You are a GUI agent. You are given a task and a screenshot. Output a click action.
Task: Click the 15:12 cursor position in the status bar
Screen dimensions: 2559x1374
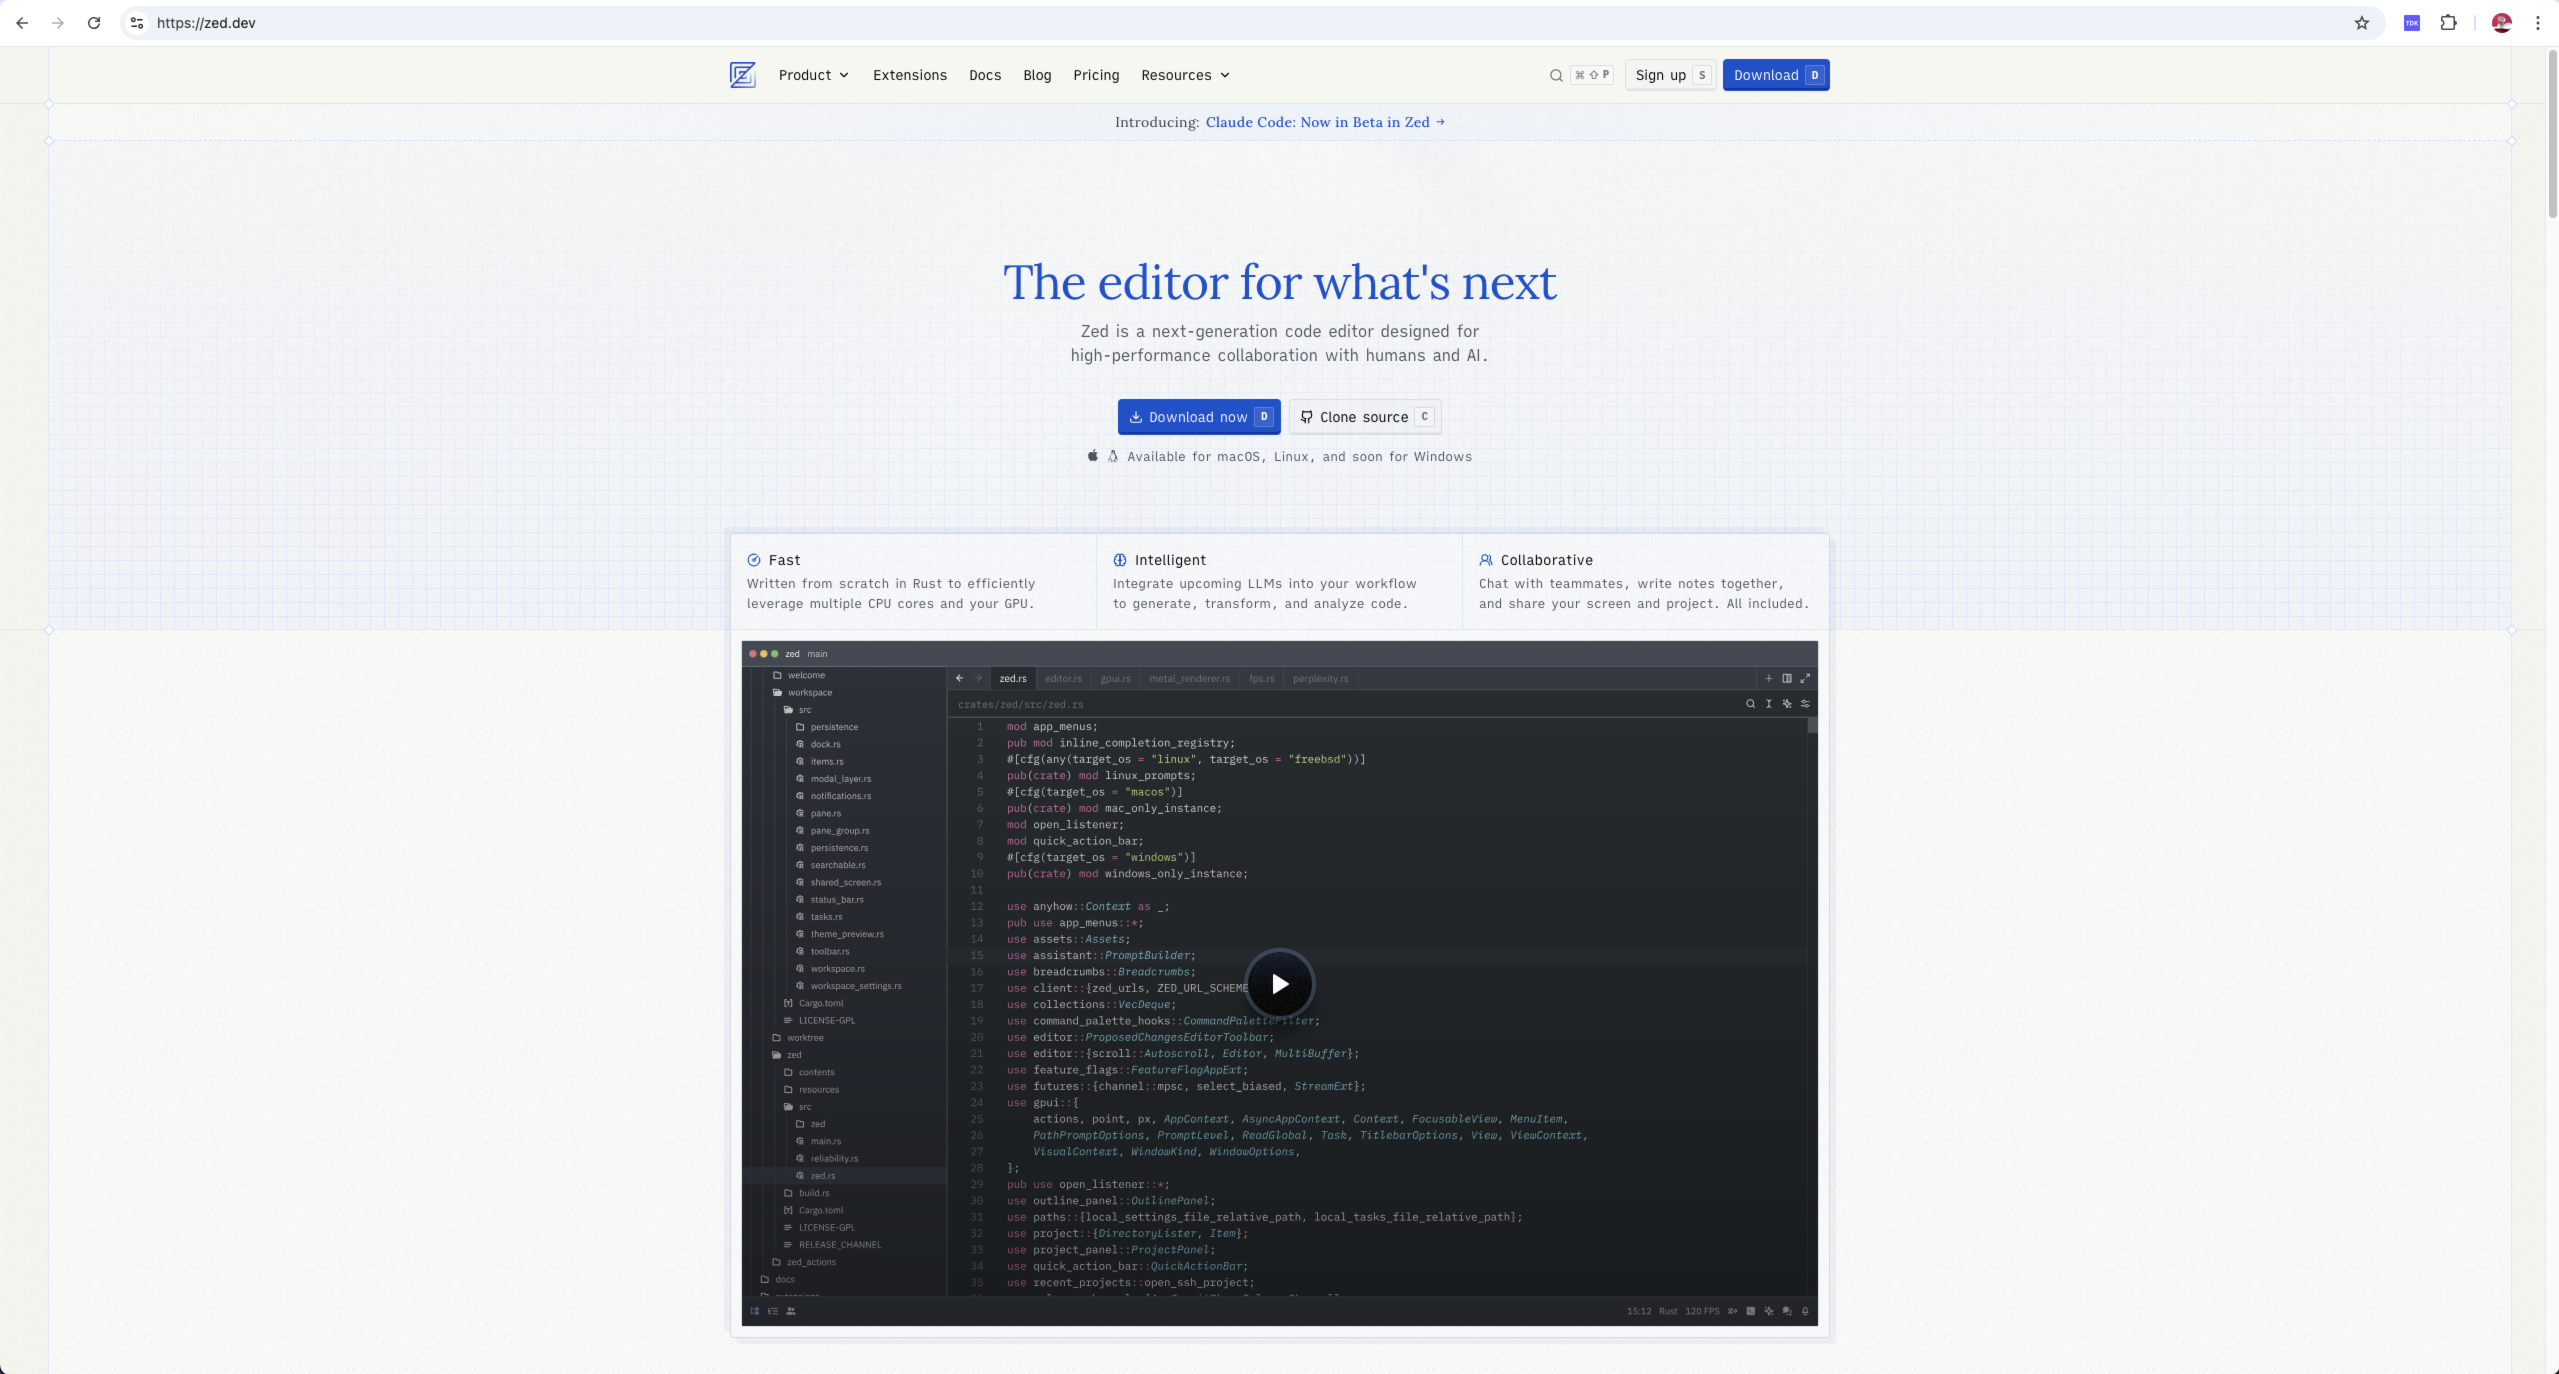point(1638,1311)
